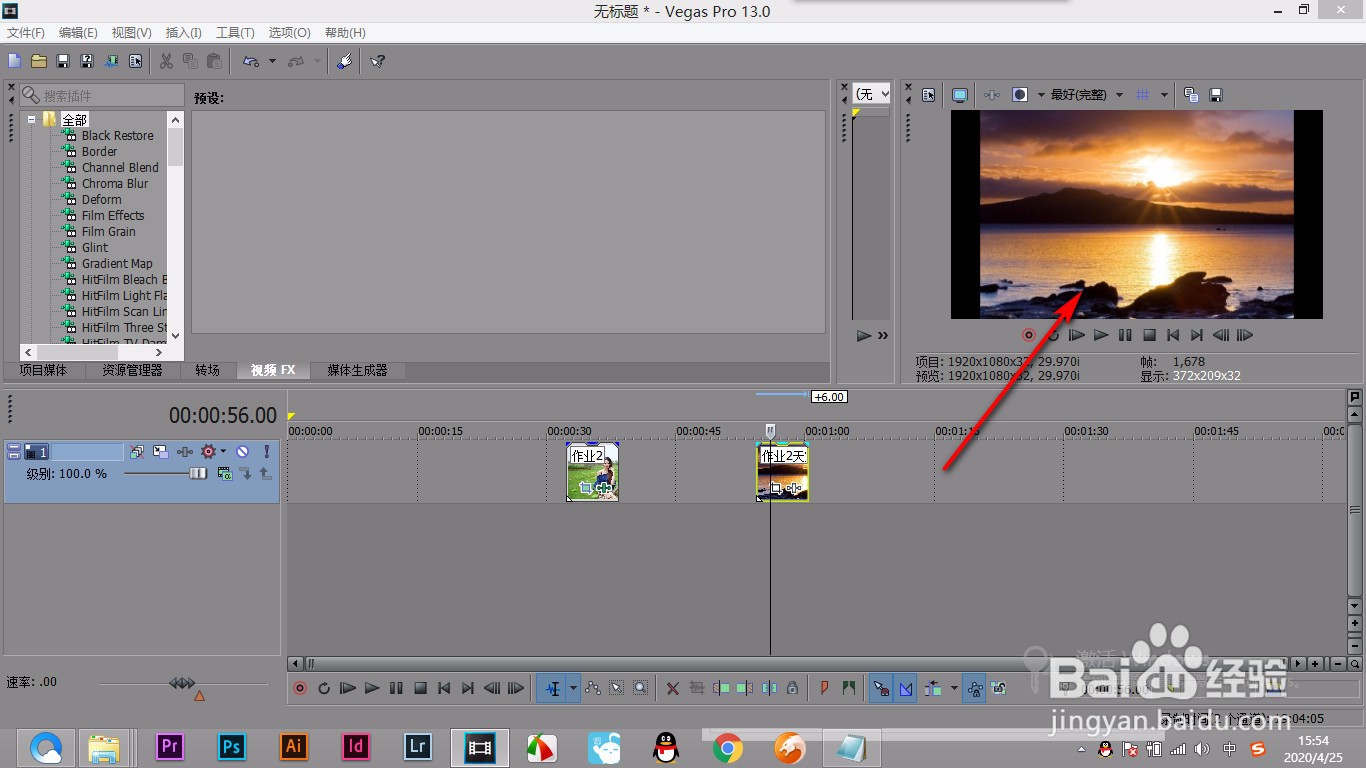The height and width of the screenshot is (768, 1366).
Task: Click the render-as icon in main toolbar
Action: click(x=111, y=61)
